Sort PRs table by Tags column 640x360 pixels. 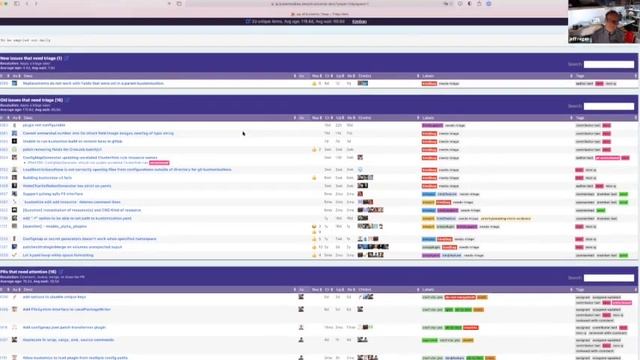pyautogui.click(x=580, y=290)
